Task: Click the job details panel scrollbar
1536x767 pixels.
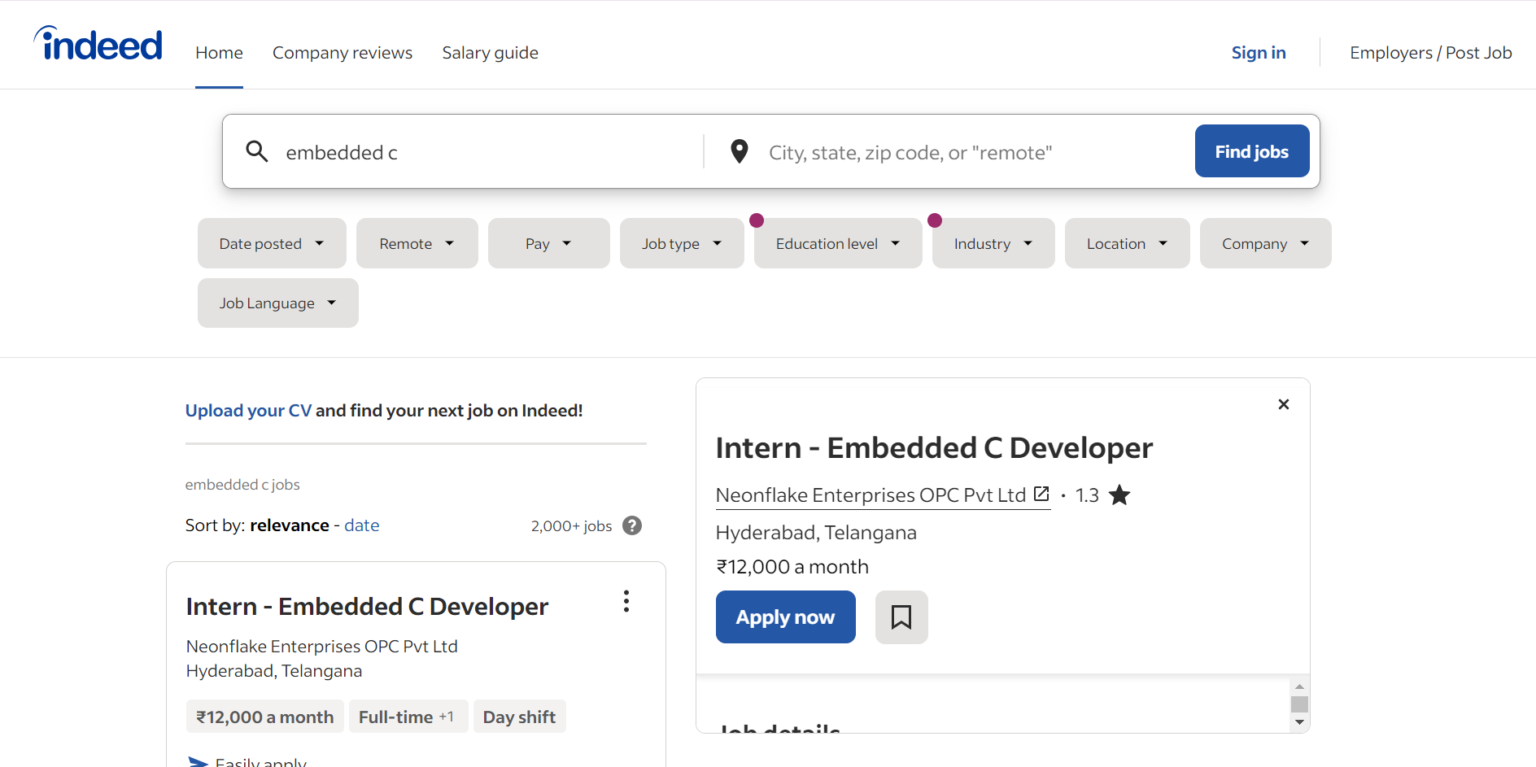Action: tap(1300, 703)
